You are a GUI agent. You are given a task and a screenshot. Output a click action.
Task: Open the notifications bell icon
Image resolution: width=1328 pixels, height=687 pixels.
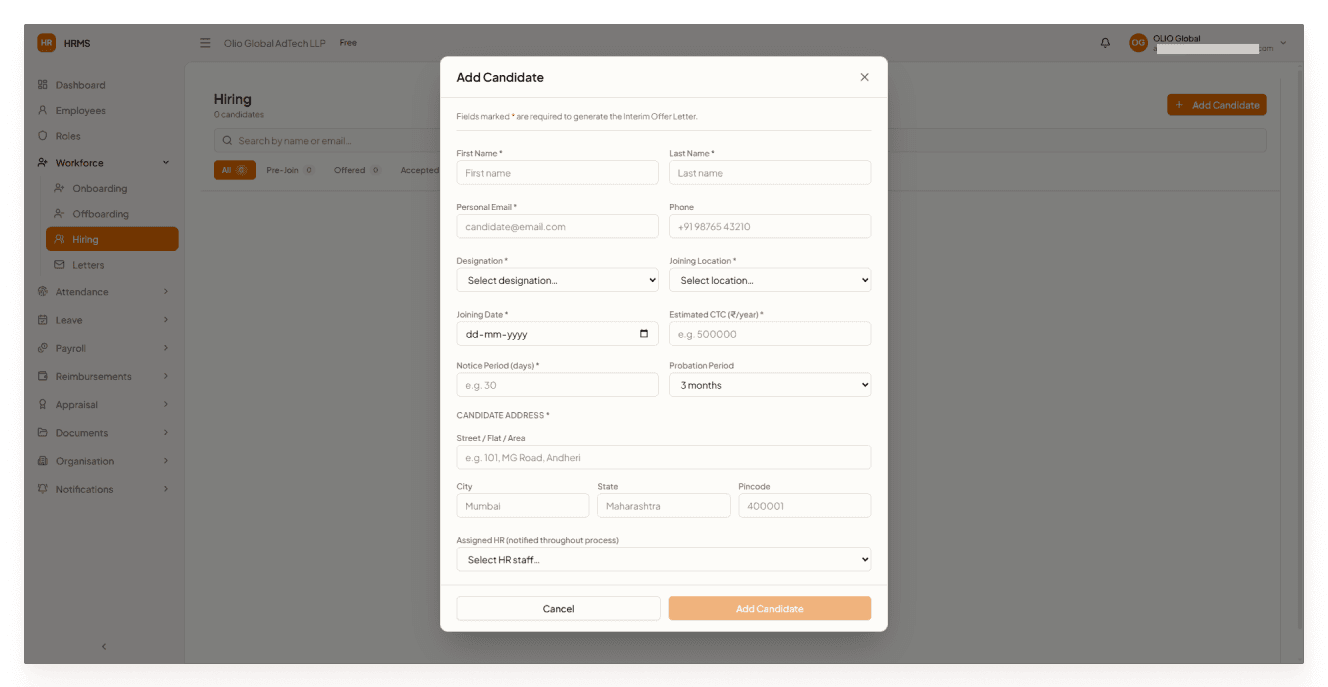coord(1105,43)
